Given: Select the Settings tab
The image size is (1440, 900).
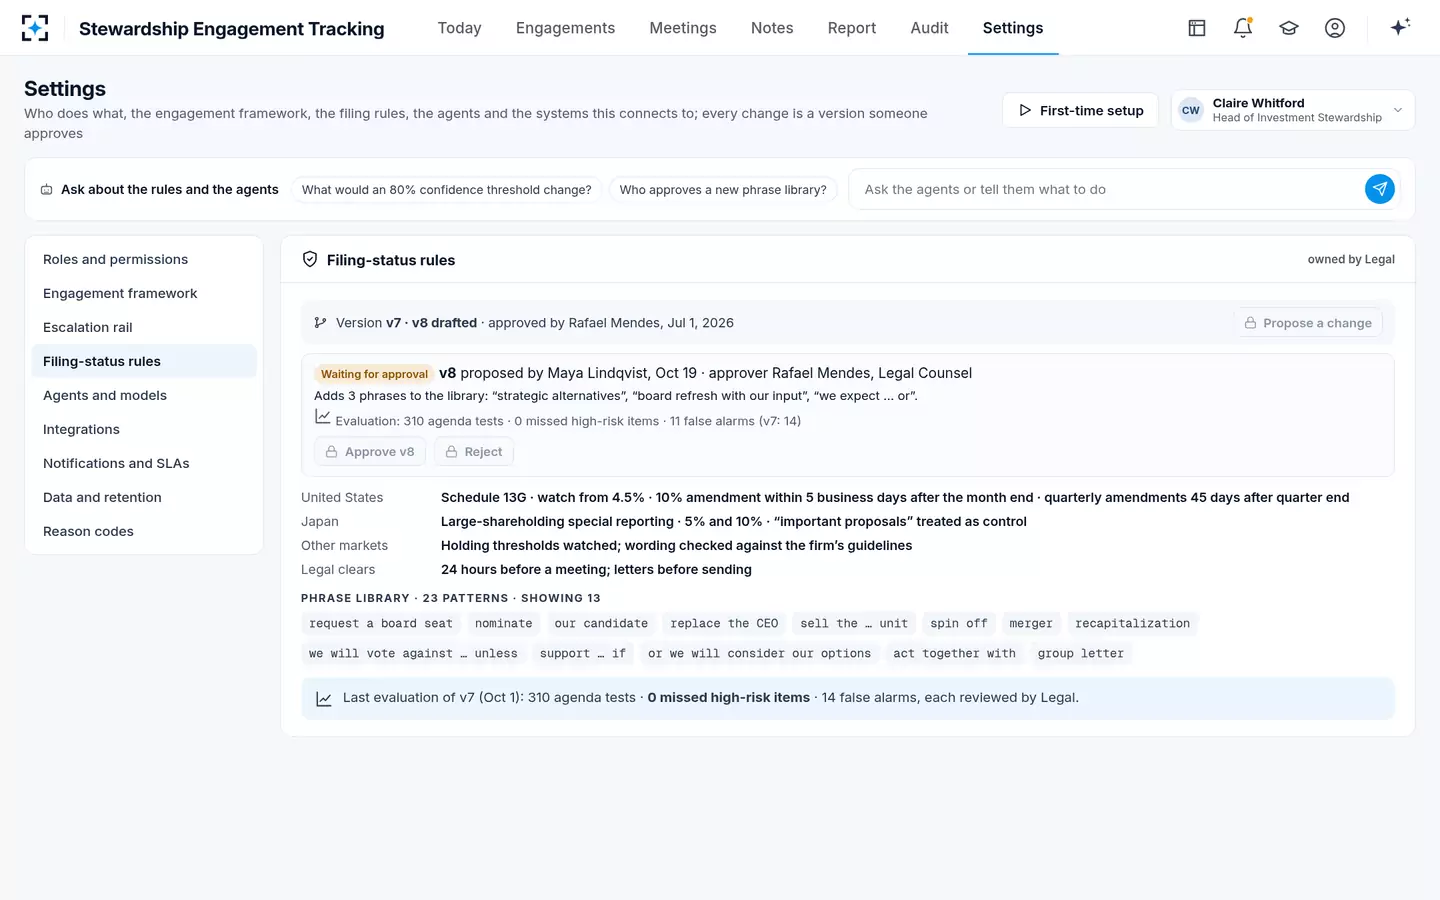Looking at the screenshot, I should click(1013, 28).
